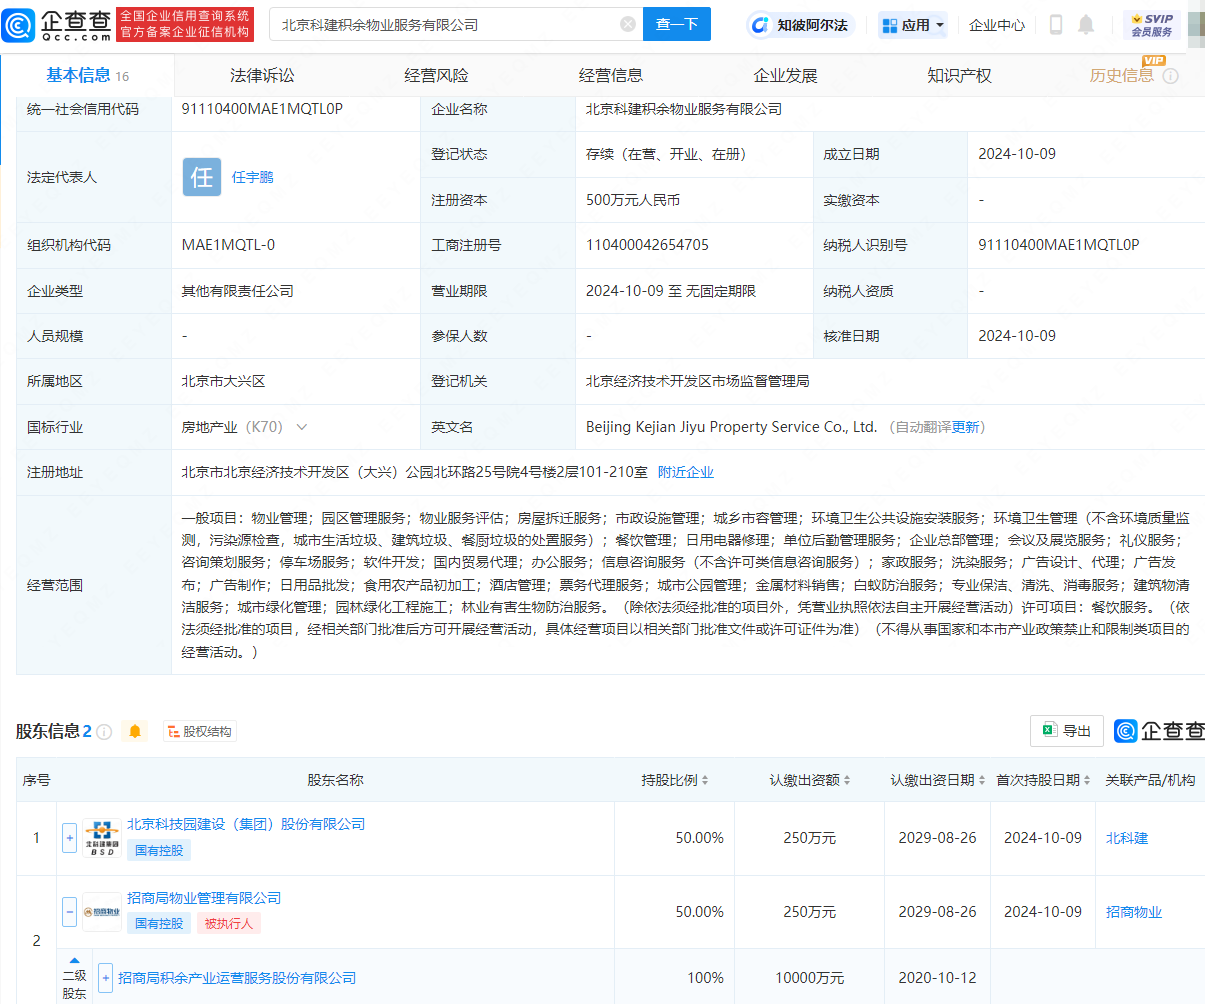Screen dimensions: 1205x1004
Task: Switch to the 知识产权 tab
Action: [958, 75]
